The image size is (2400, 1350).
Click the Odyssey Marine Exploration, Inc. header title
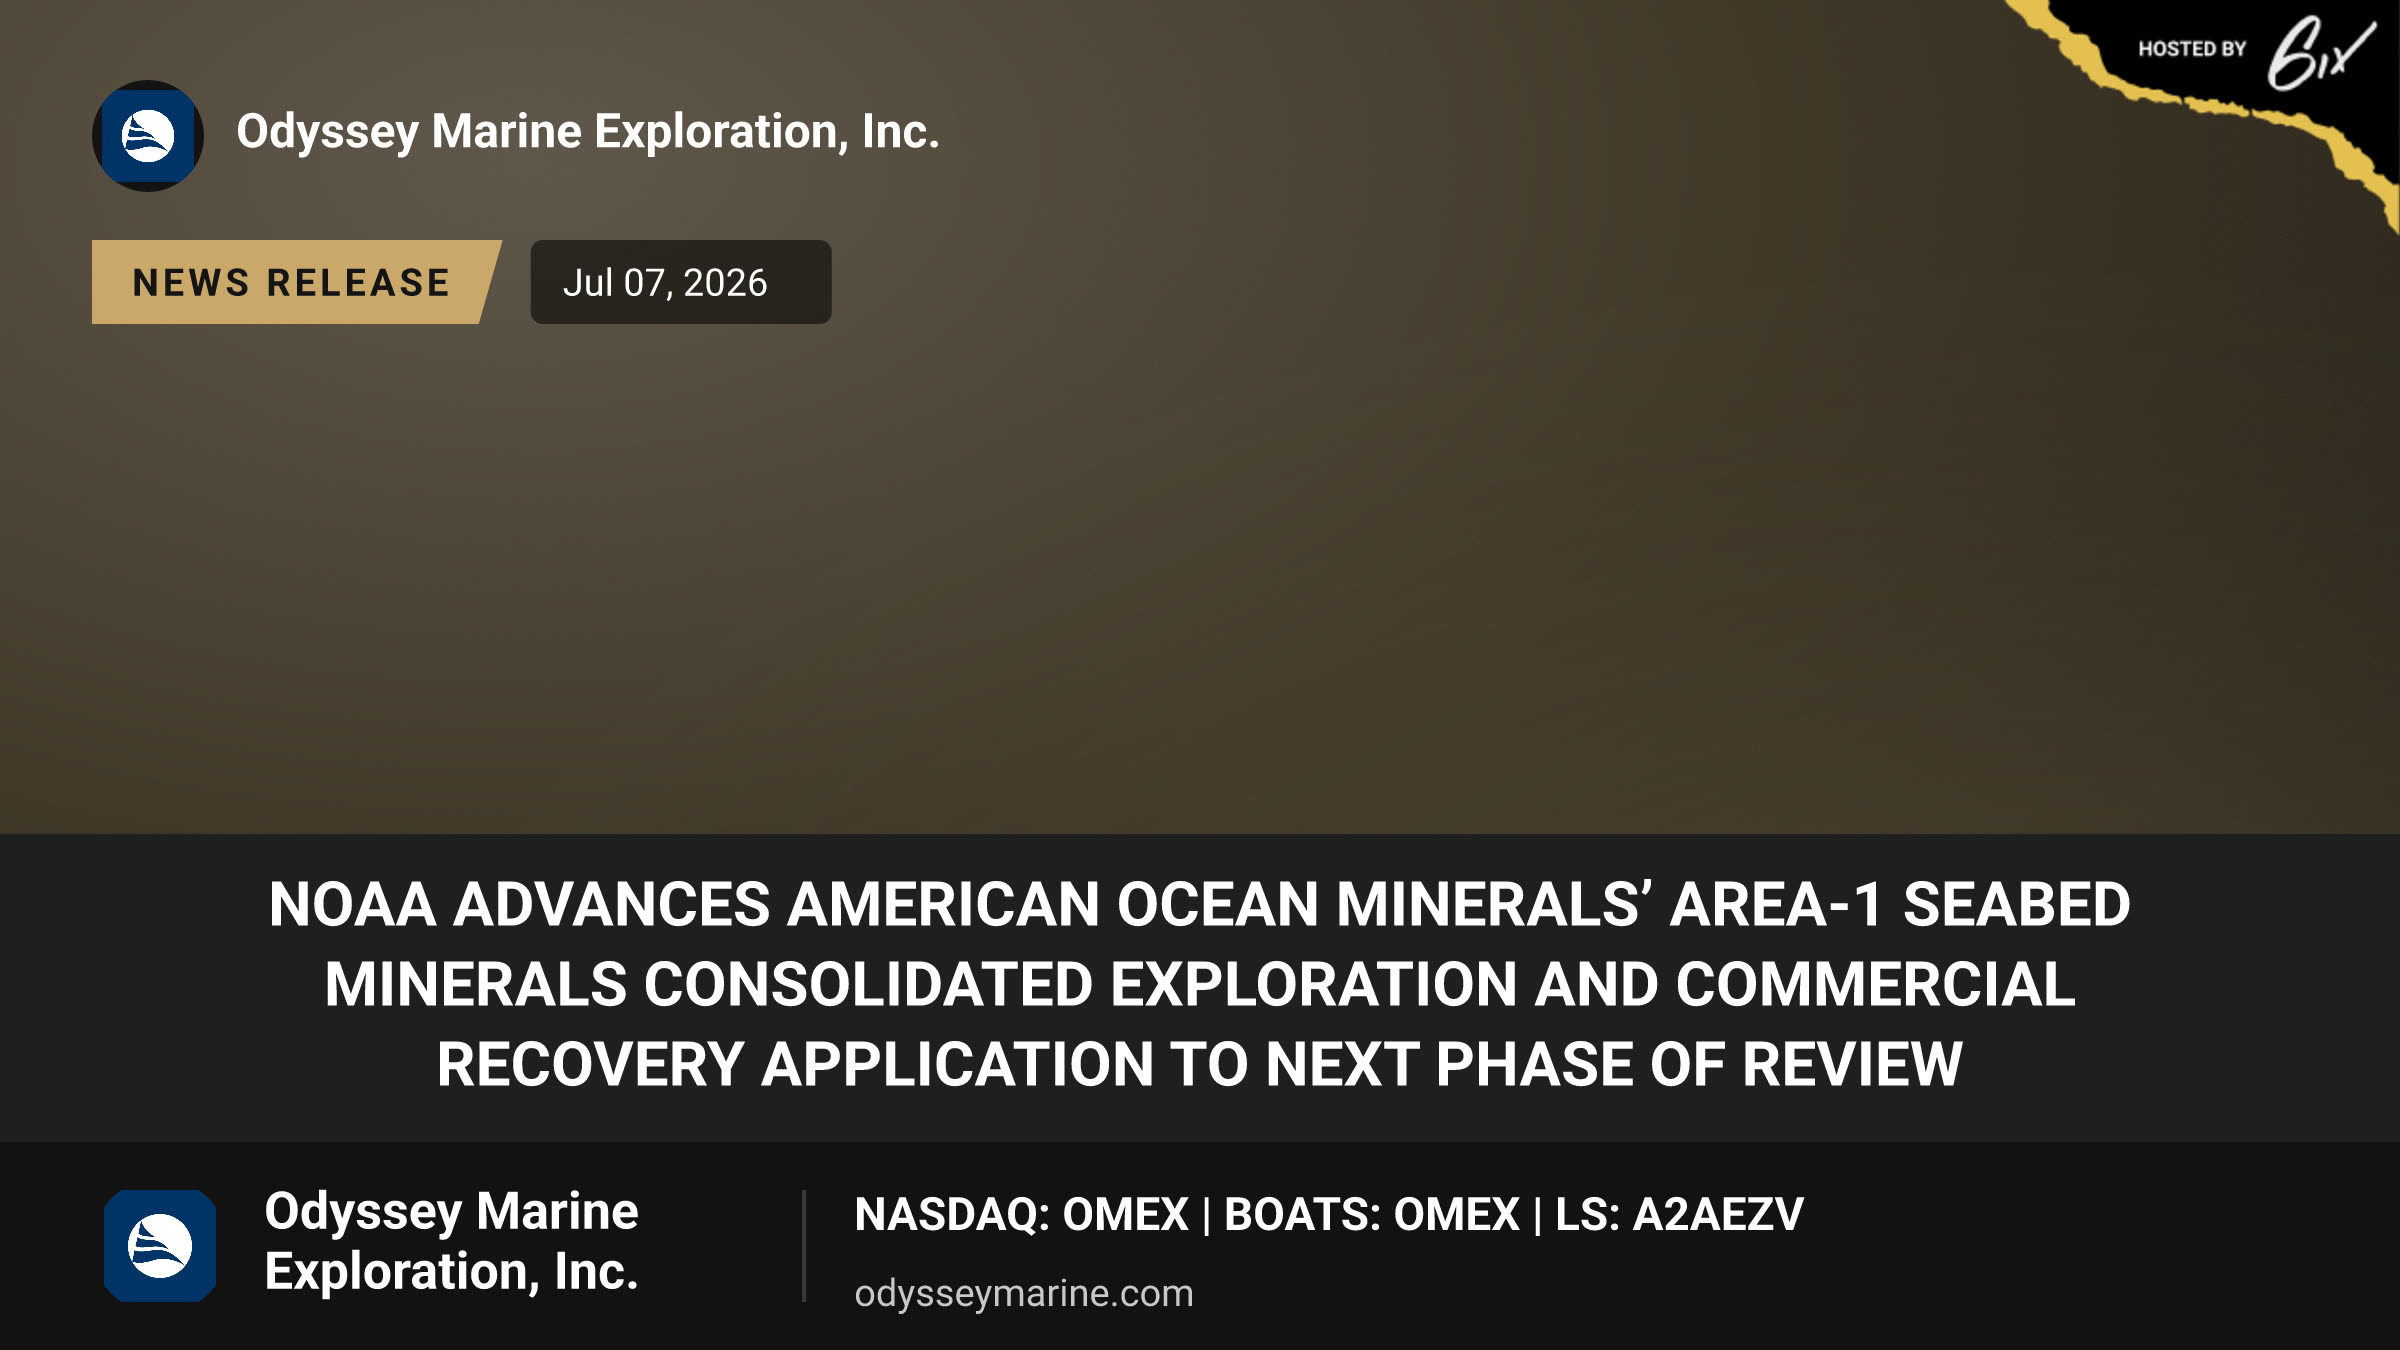coord(588,132)
